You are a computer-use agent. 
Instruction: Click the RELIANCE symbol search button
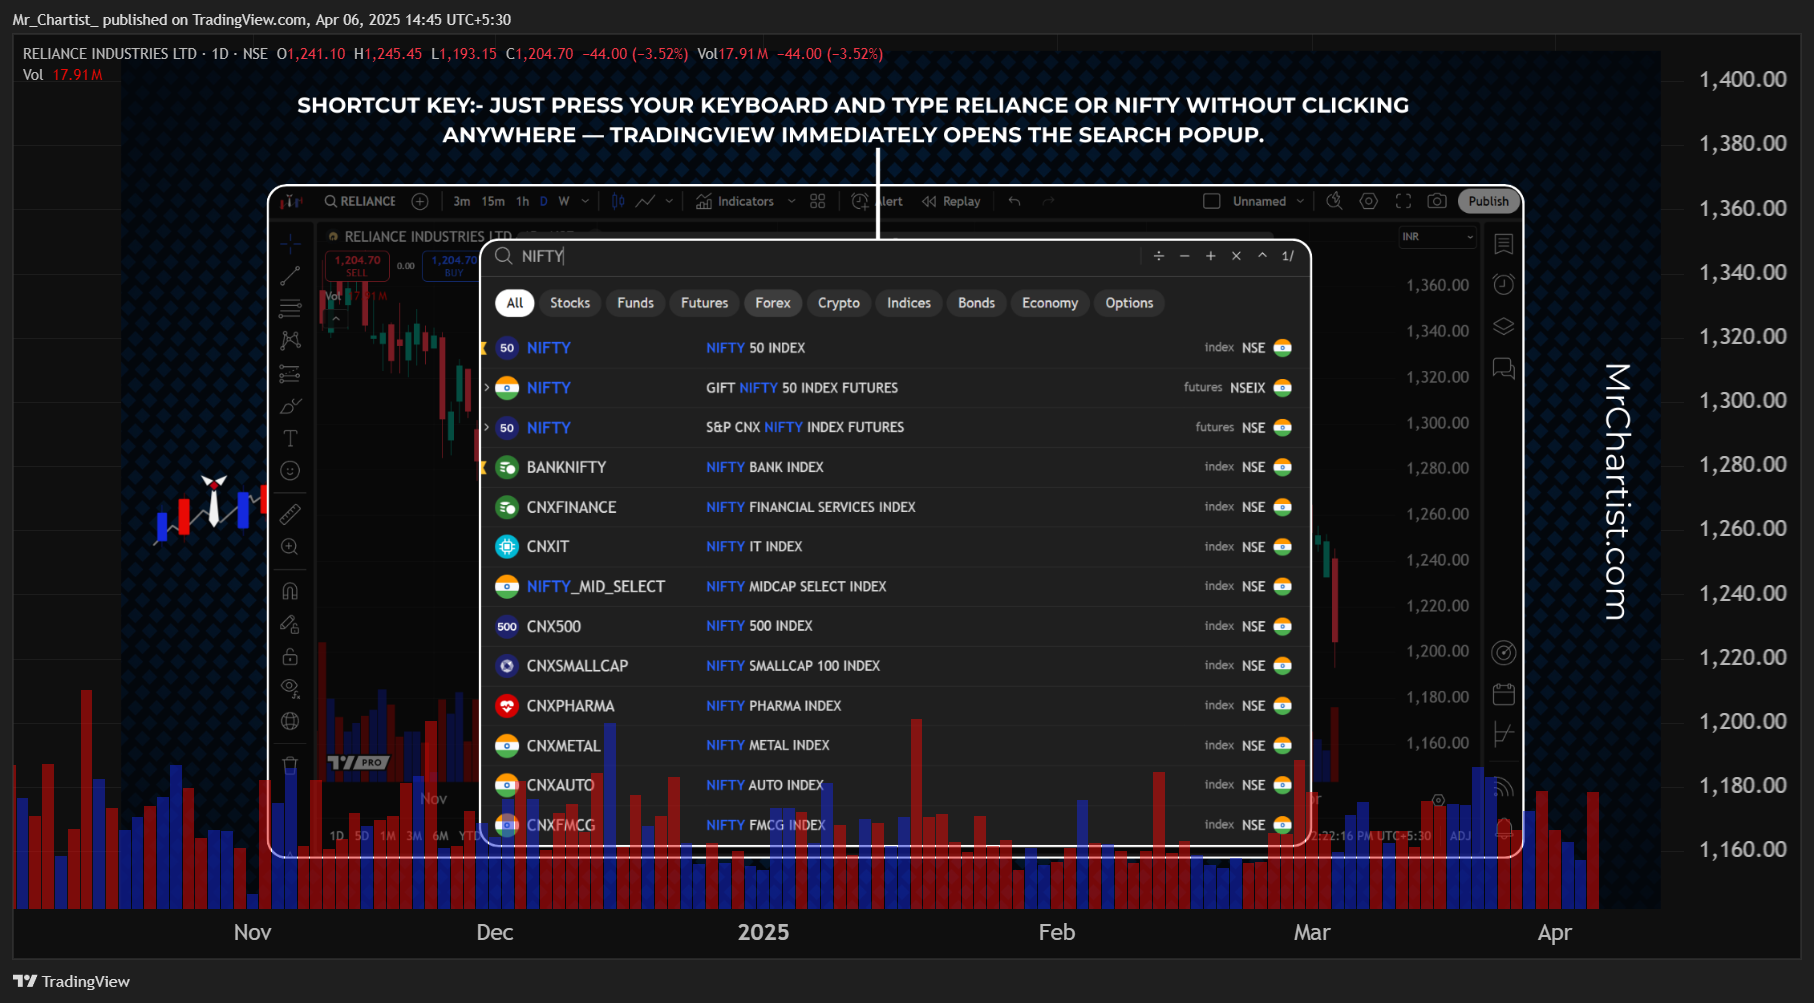coord(360,201)
